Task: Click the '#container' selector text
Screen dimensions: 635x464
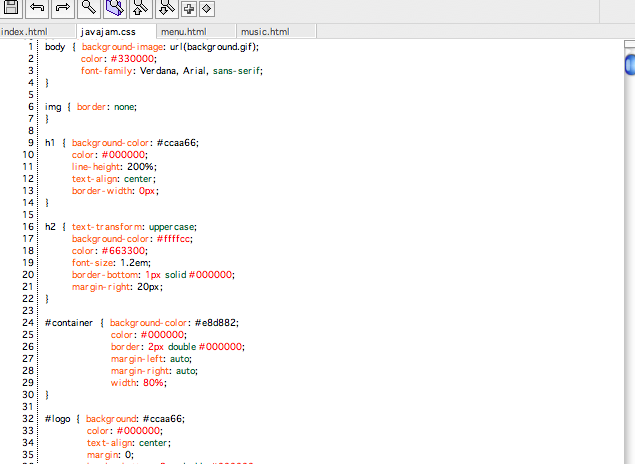Action: [69, 323]
